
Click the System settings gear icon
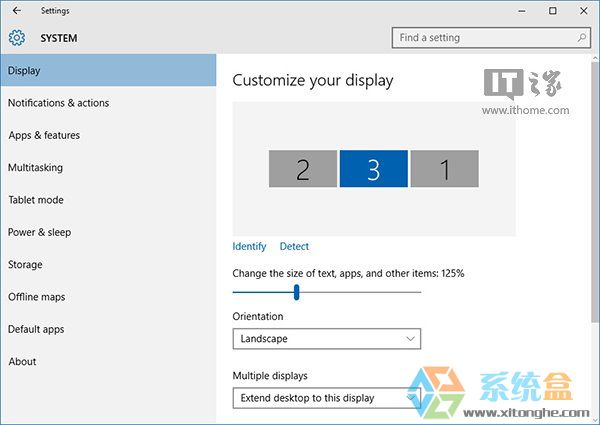(16, 38)
